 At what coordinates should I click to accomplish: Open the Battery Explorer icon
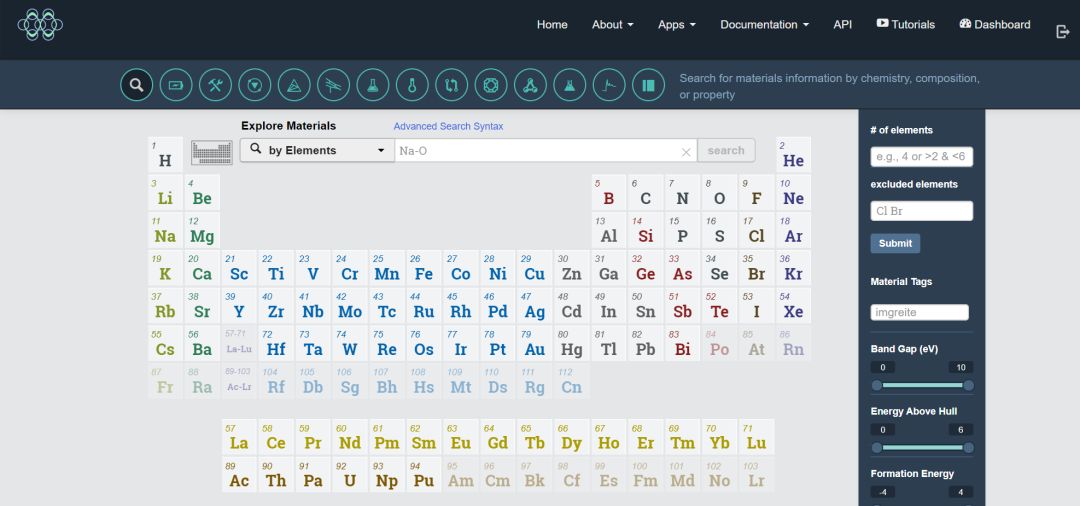(x=176, y=85)
